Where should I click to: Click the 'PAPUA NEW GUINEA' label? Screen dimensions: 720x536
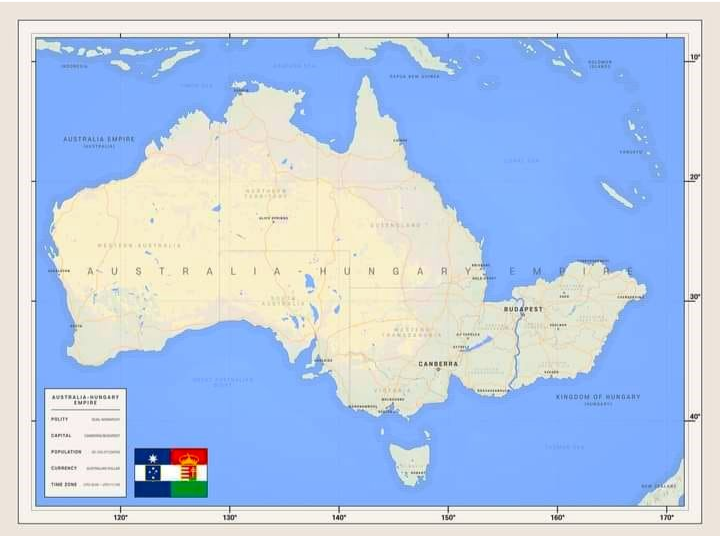pyautogui.click(x=414, y=76)
